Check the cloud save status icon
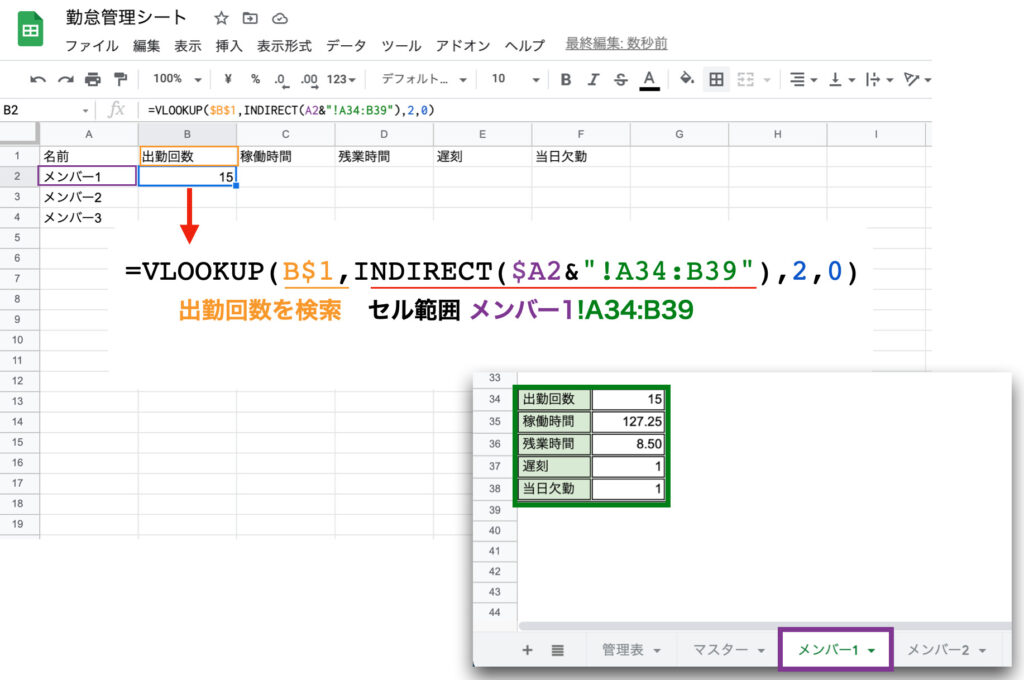 [x=280, y=18]
